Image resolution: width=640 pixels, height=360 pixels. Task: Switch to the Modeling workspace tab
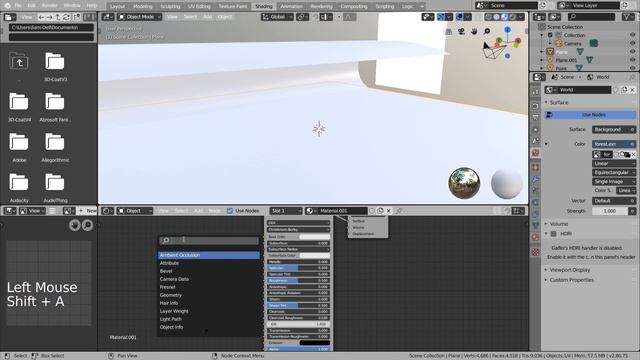pos(143,7)
